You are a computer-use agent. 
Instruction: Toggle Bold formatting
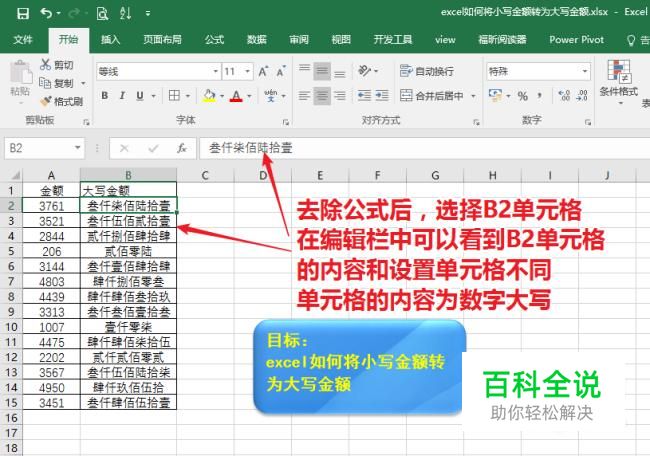105,96
